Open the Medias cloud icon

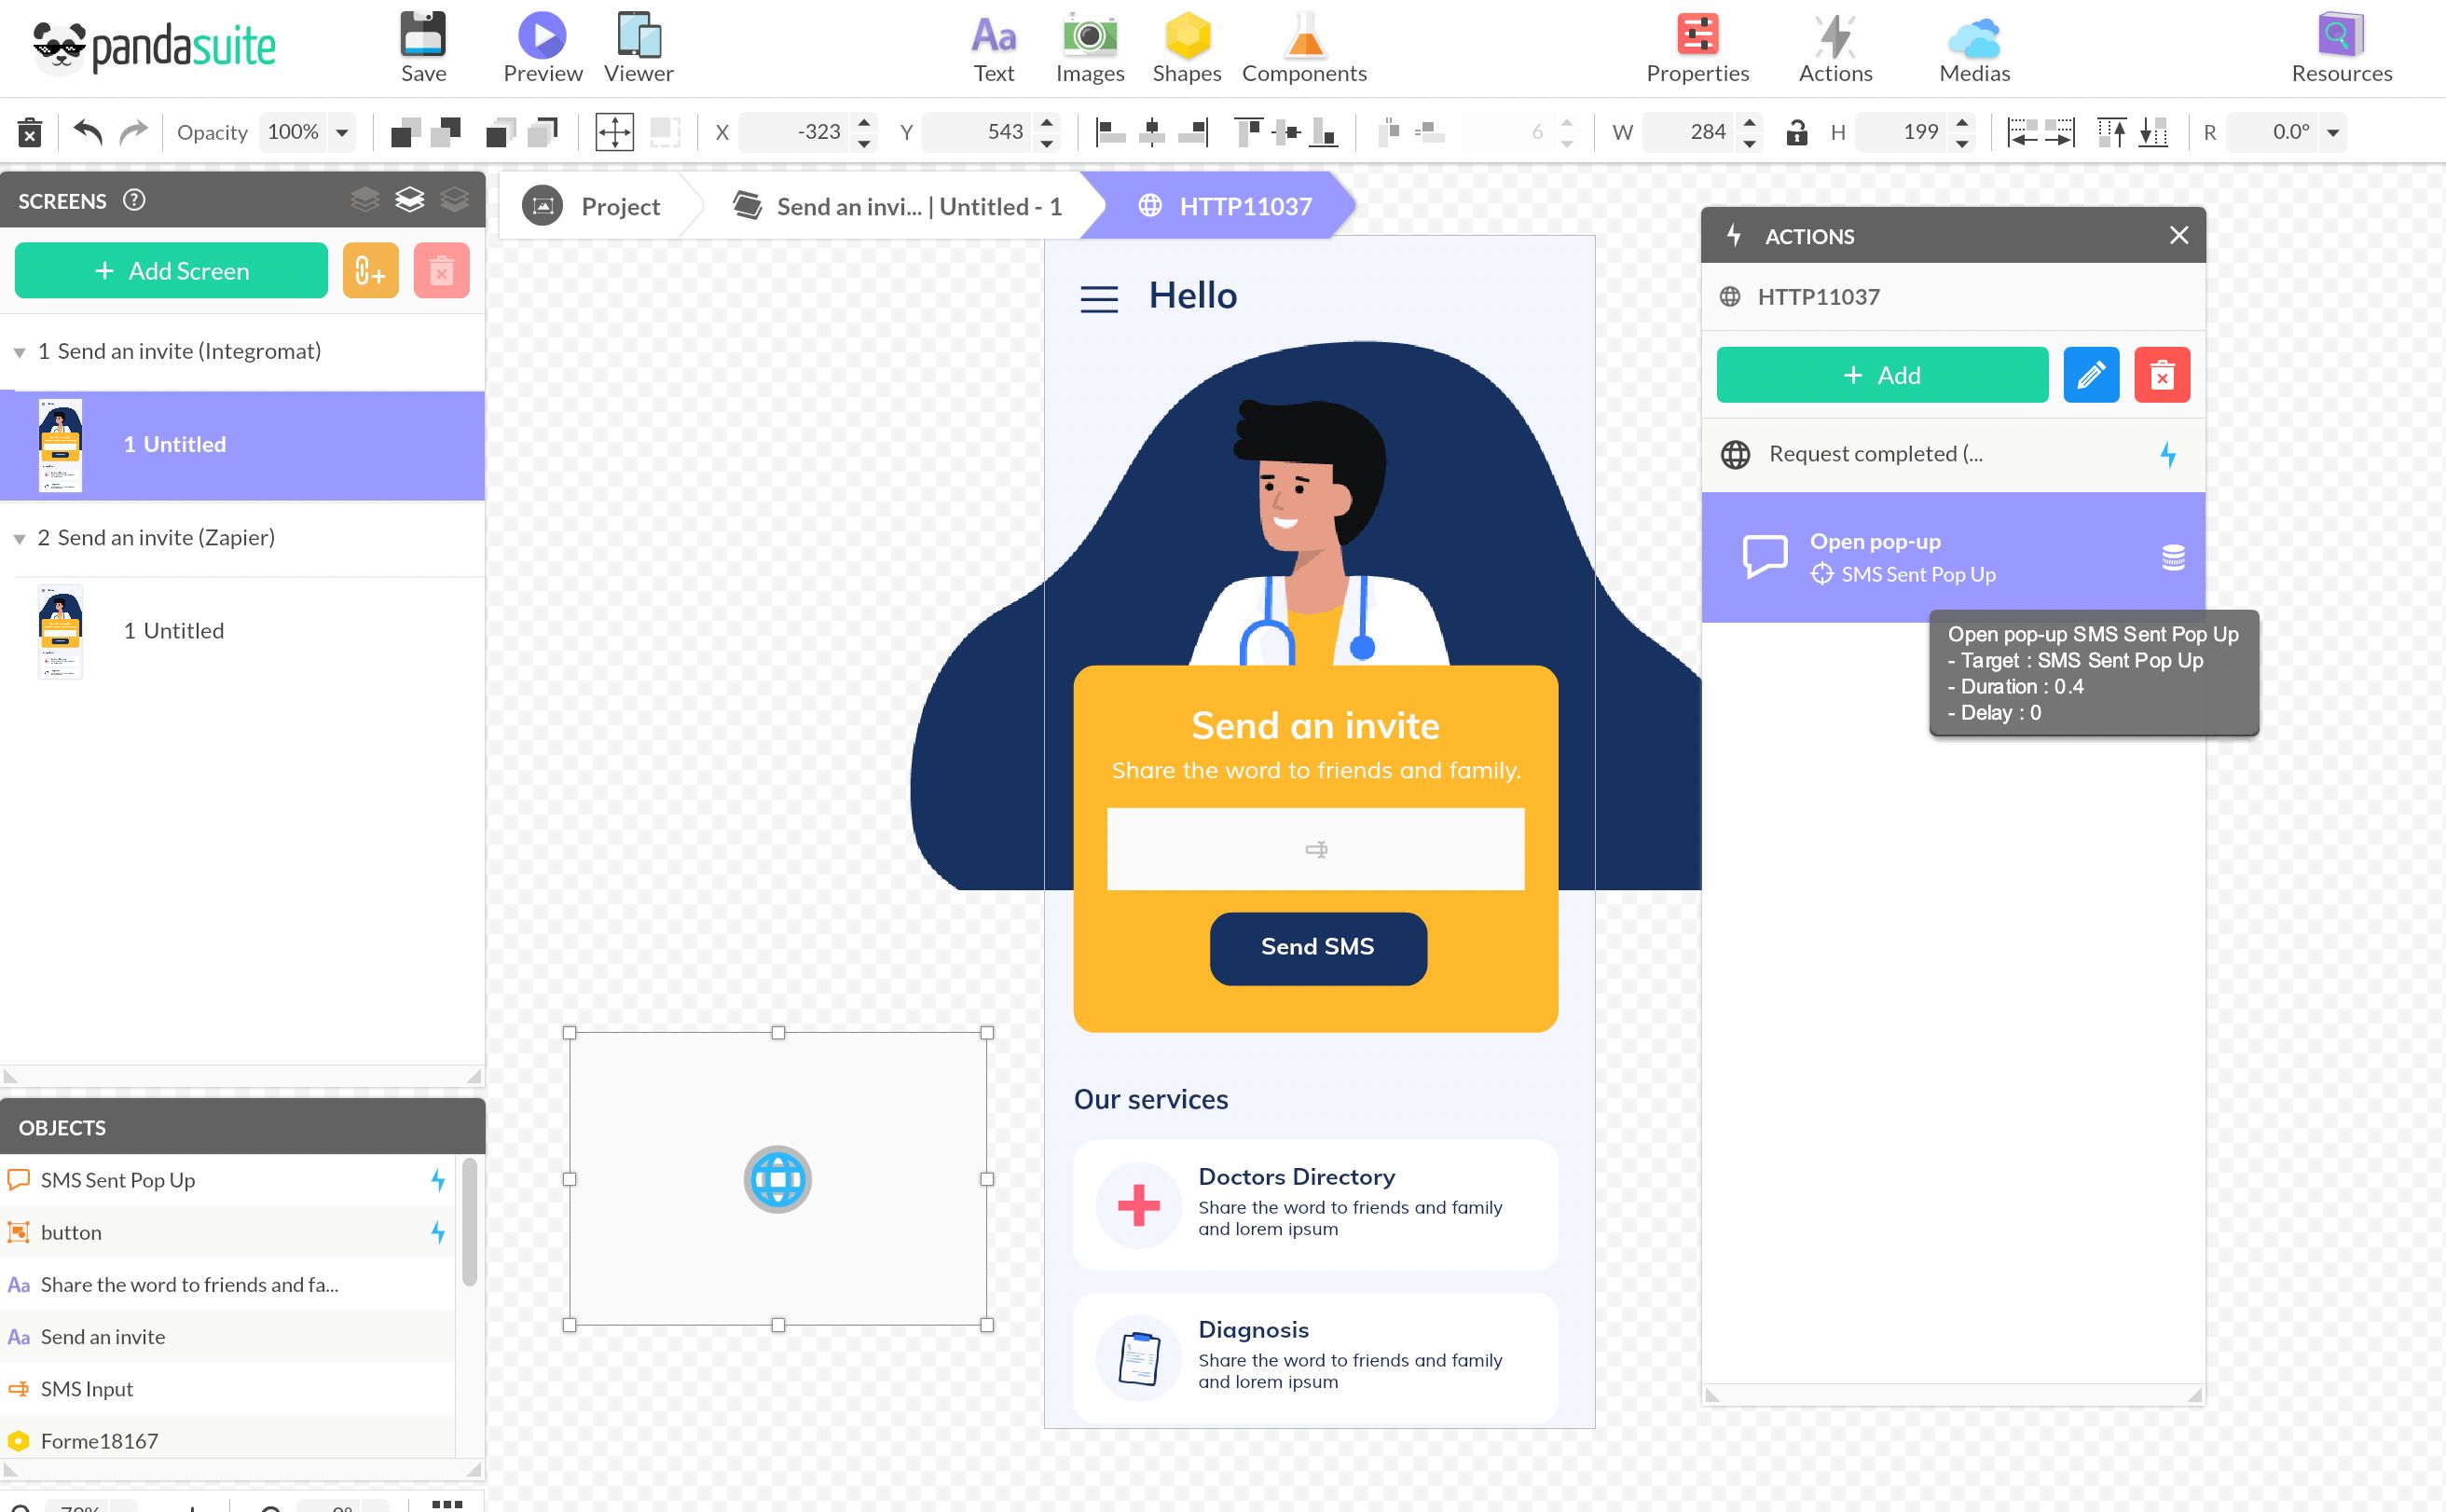[1974, 38]
